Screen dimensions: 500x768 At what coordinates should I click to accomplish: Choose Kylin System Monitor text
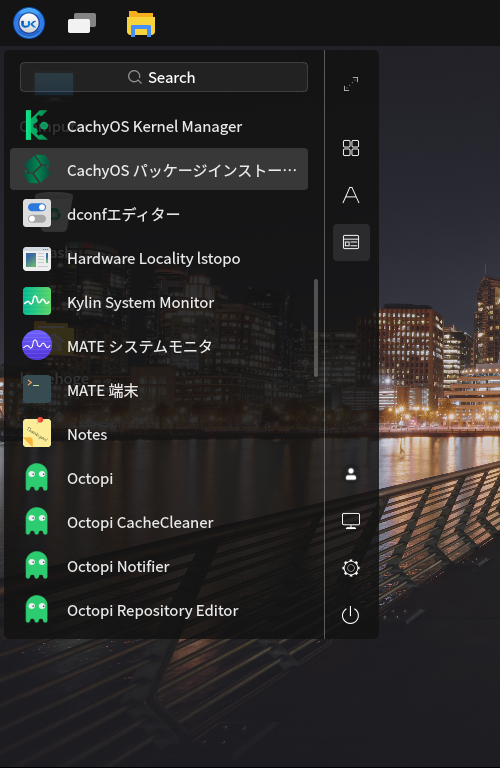tap(141, 303)
